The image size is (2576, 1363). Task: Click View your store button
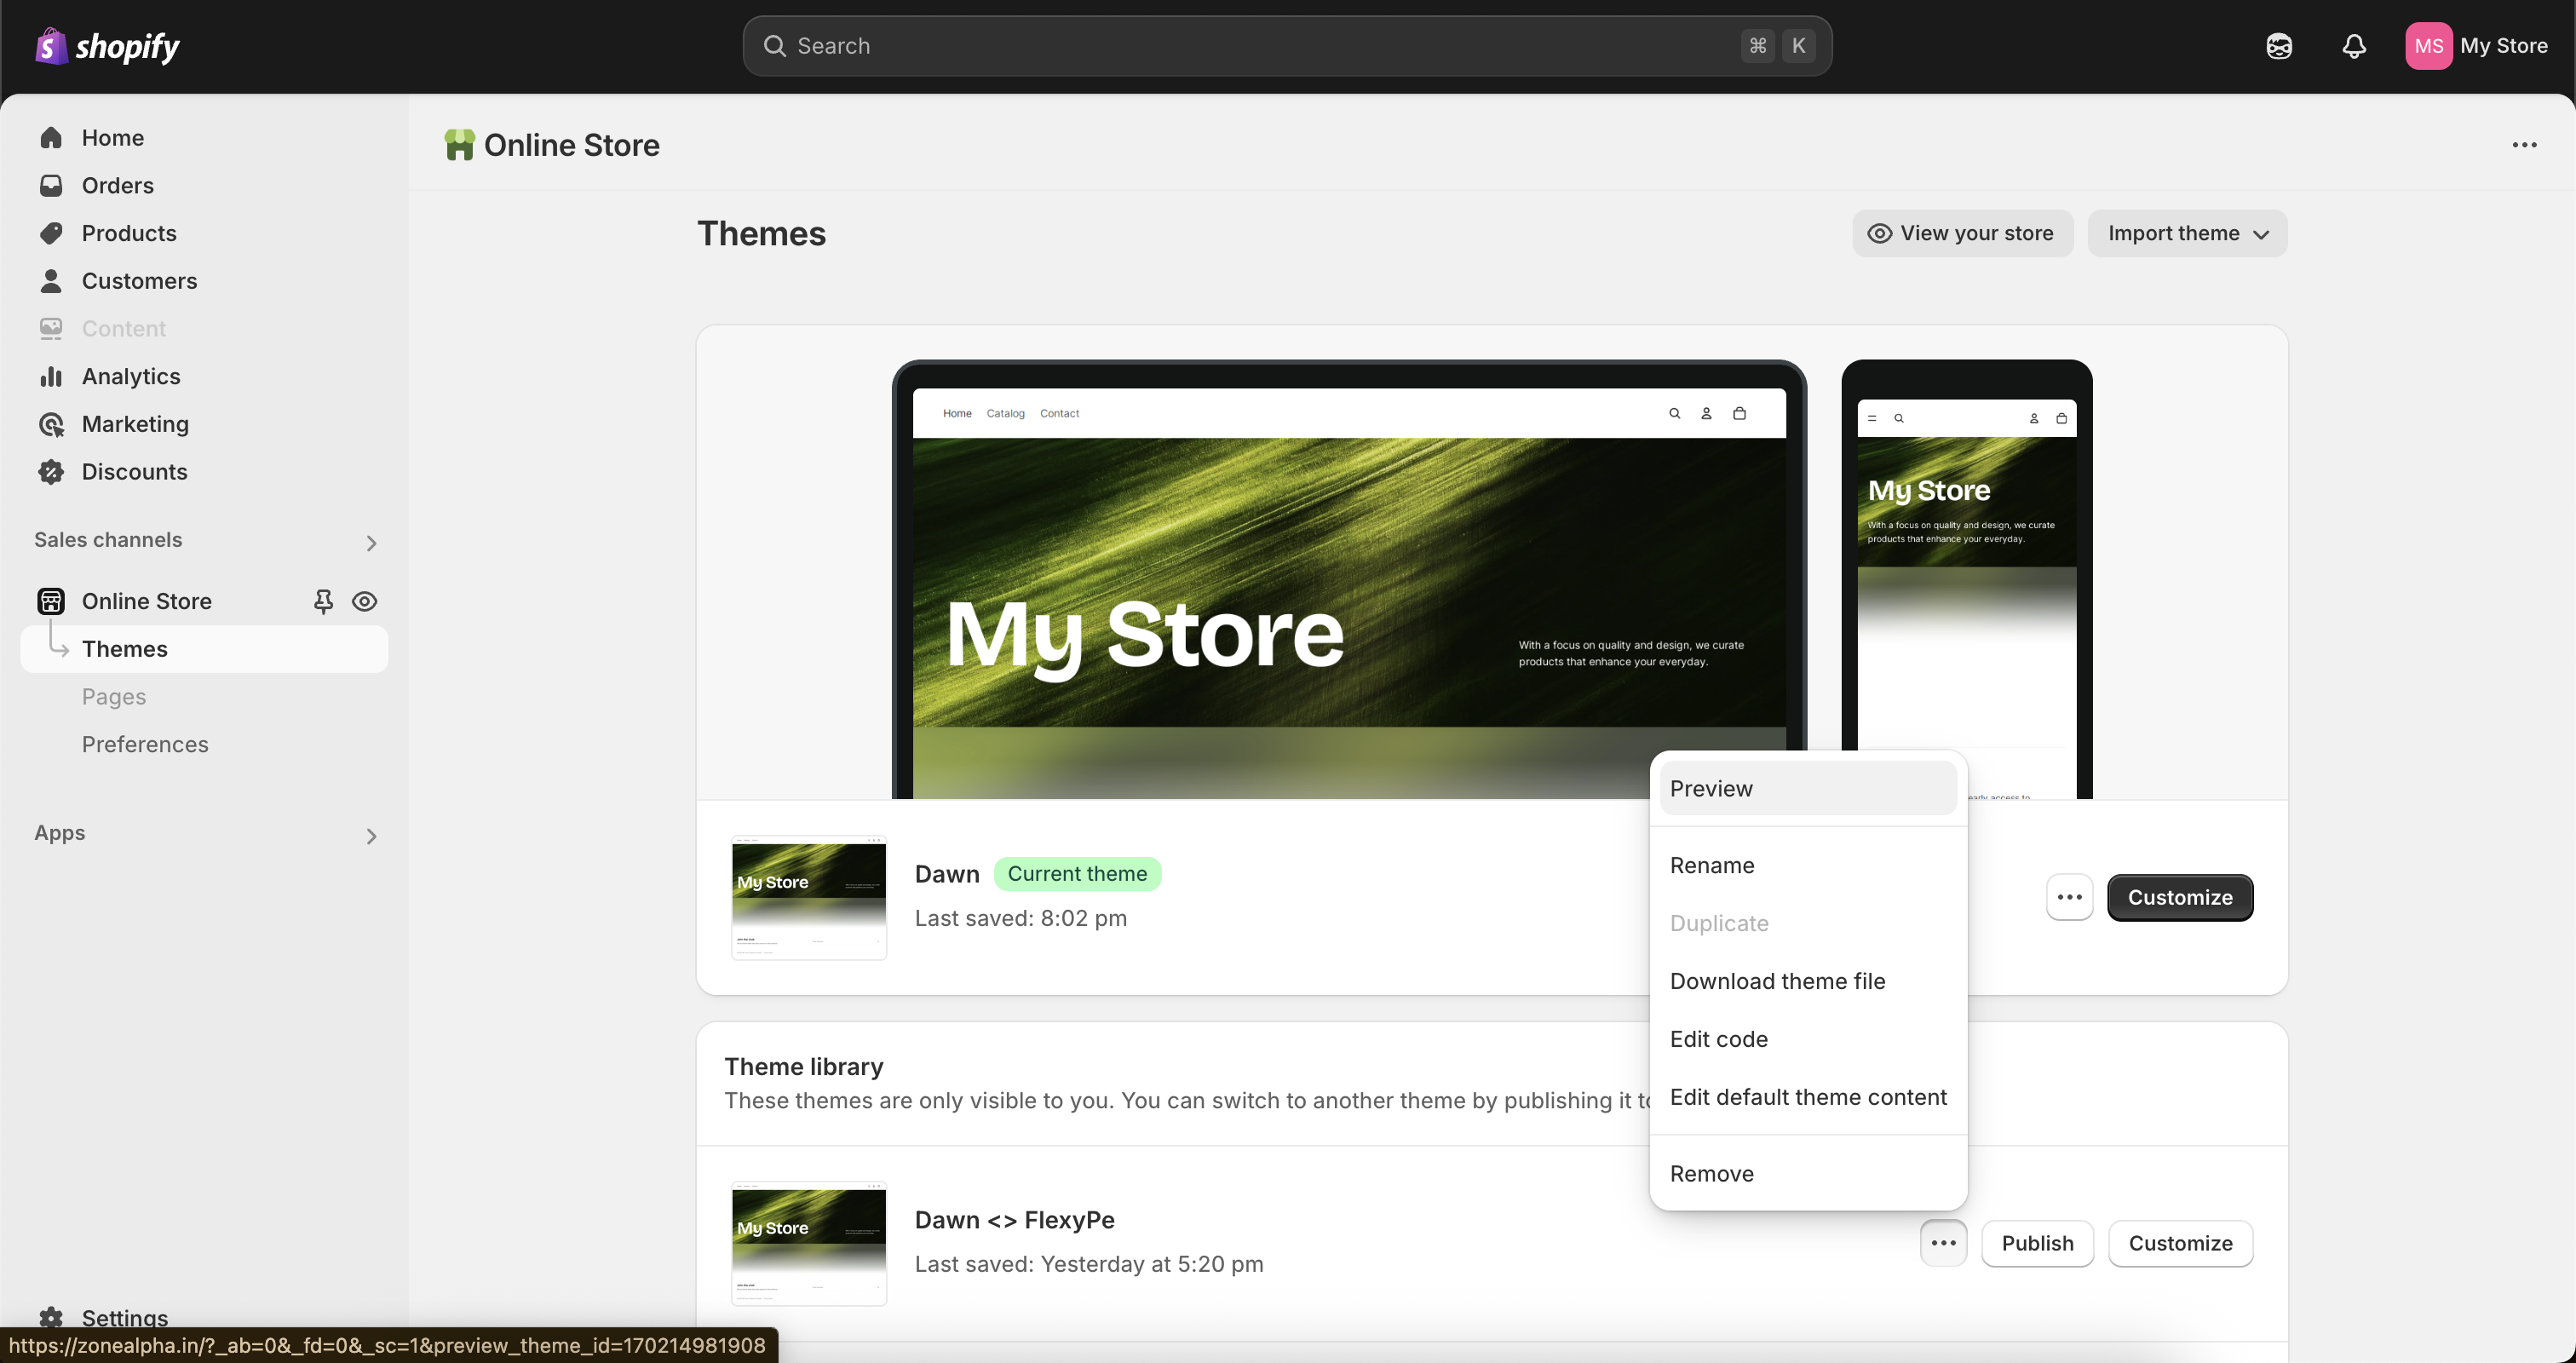(1962, 233)
